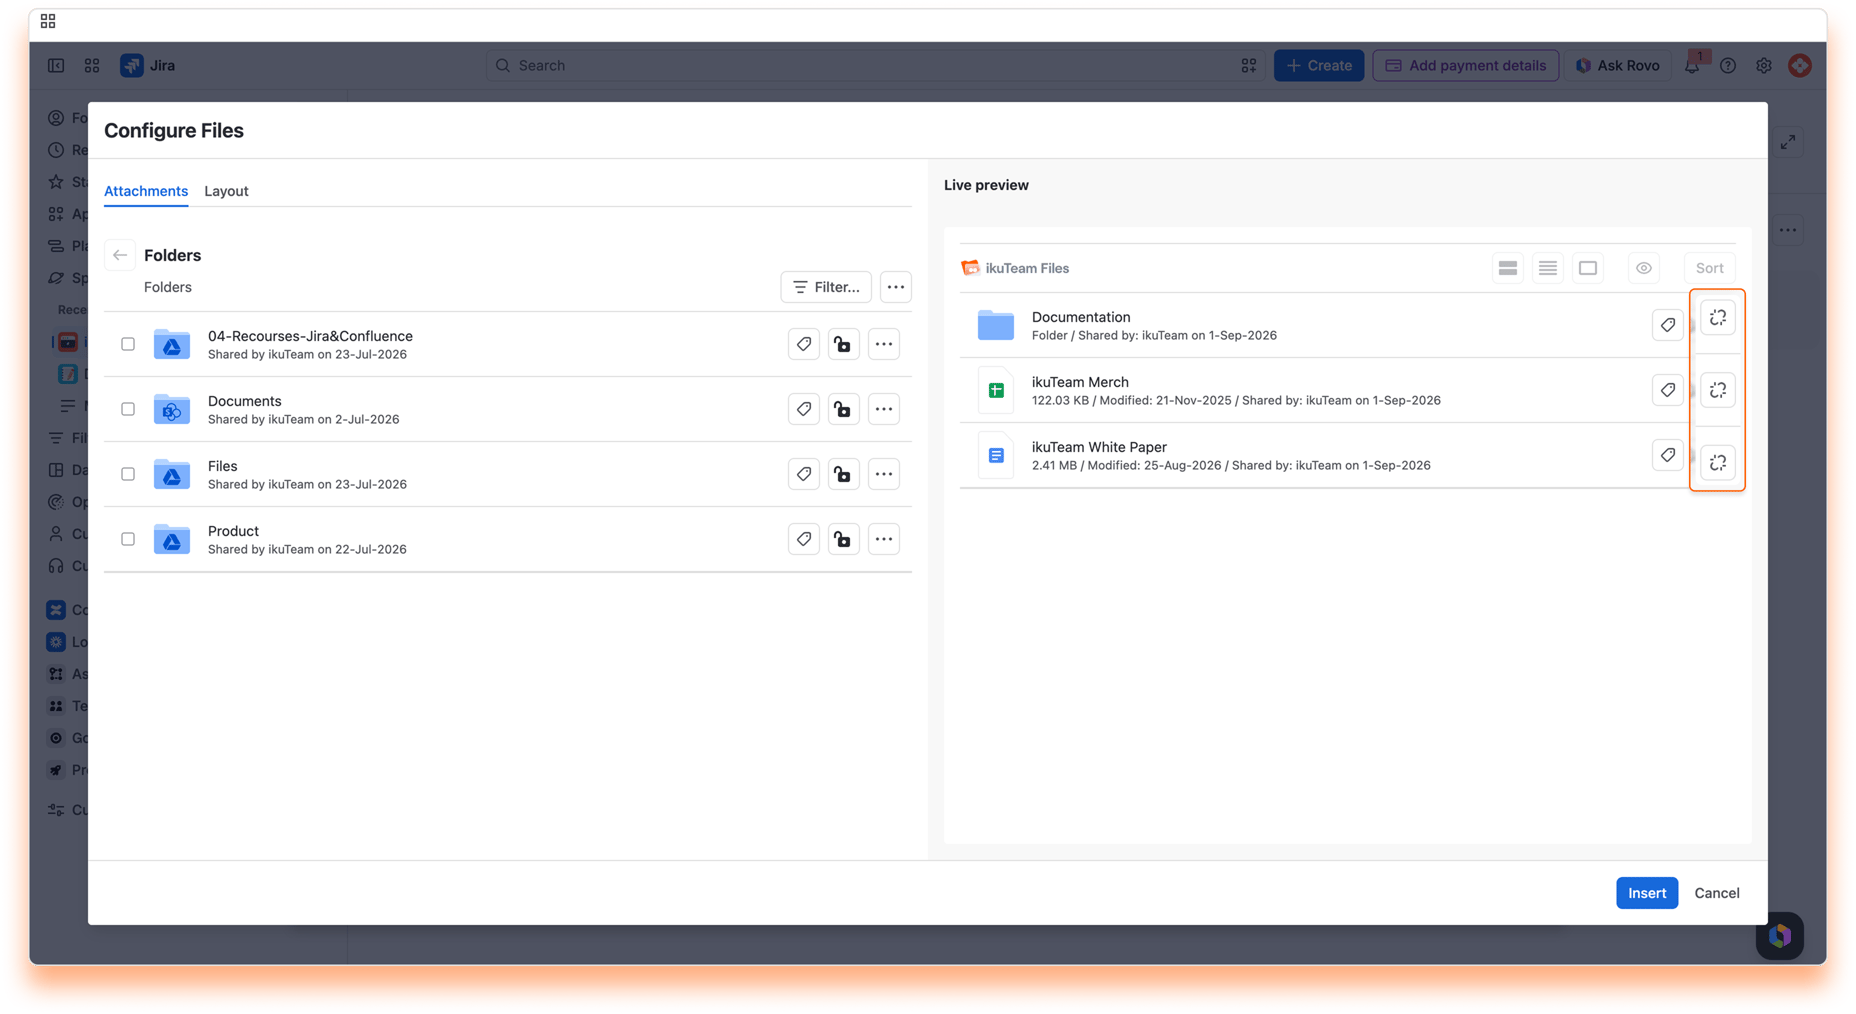1856x1014 pixels.
Task: Click the tag icon for Product folder
Action: point(804,539)
